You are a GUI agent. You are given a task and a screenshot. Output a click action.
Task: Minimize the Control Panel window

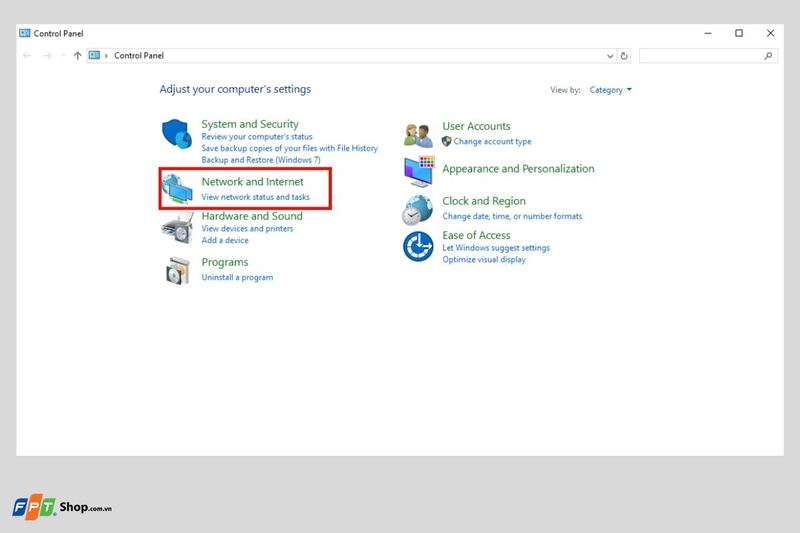click(708, 33)
